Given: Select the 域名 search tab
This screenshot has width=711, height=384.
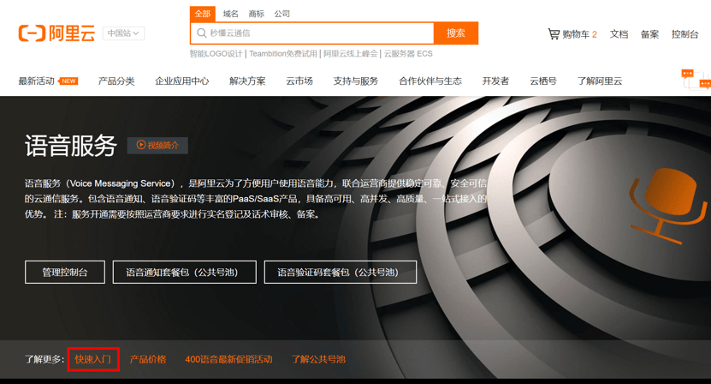Looking at the screenshot, I should click(x=230, y=14).
